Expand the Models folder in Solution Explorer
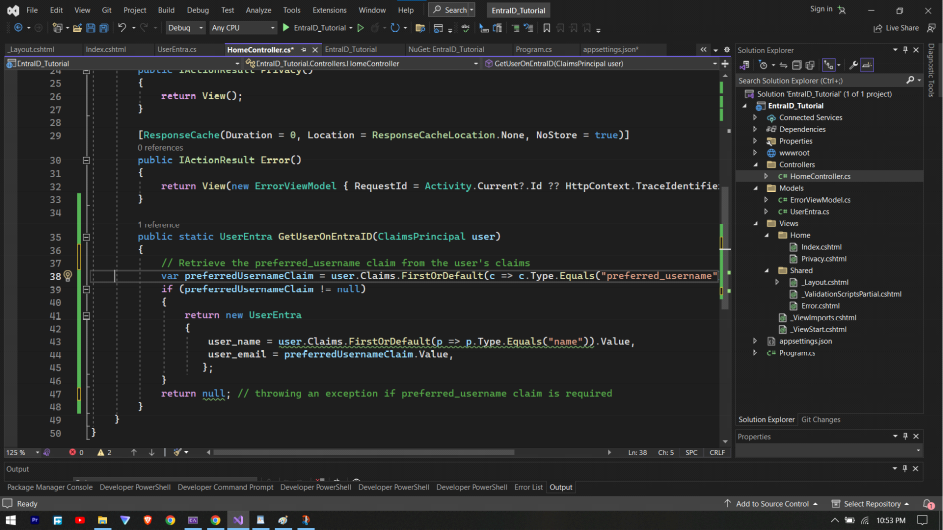943x530 pixels. [x=756, y=188]
